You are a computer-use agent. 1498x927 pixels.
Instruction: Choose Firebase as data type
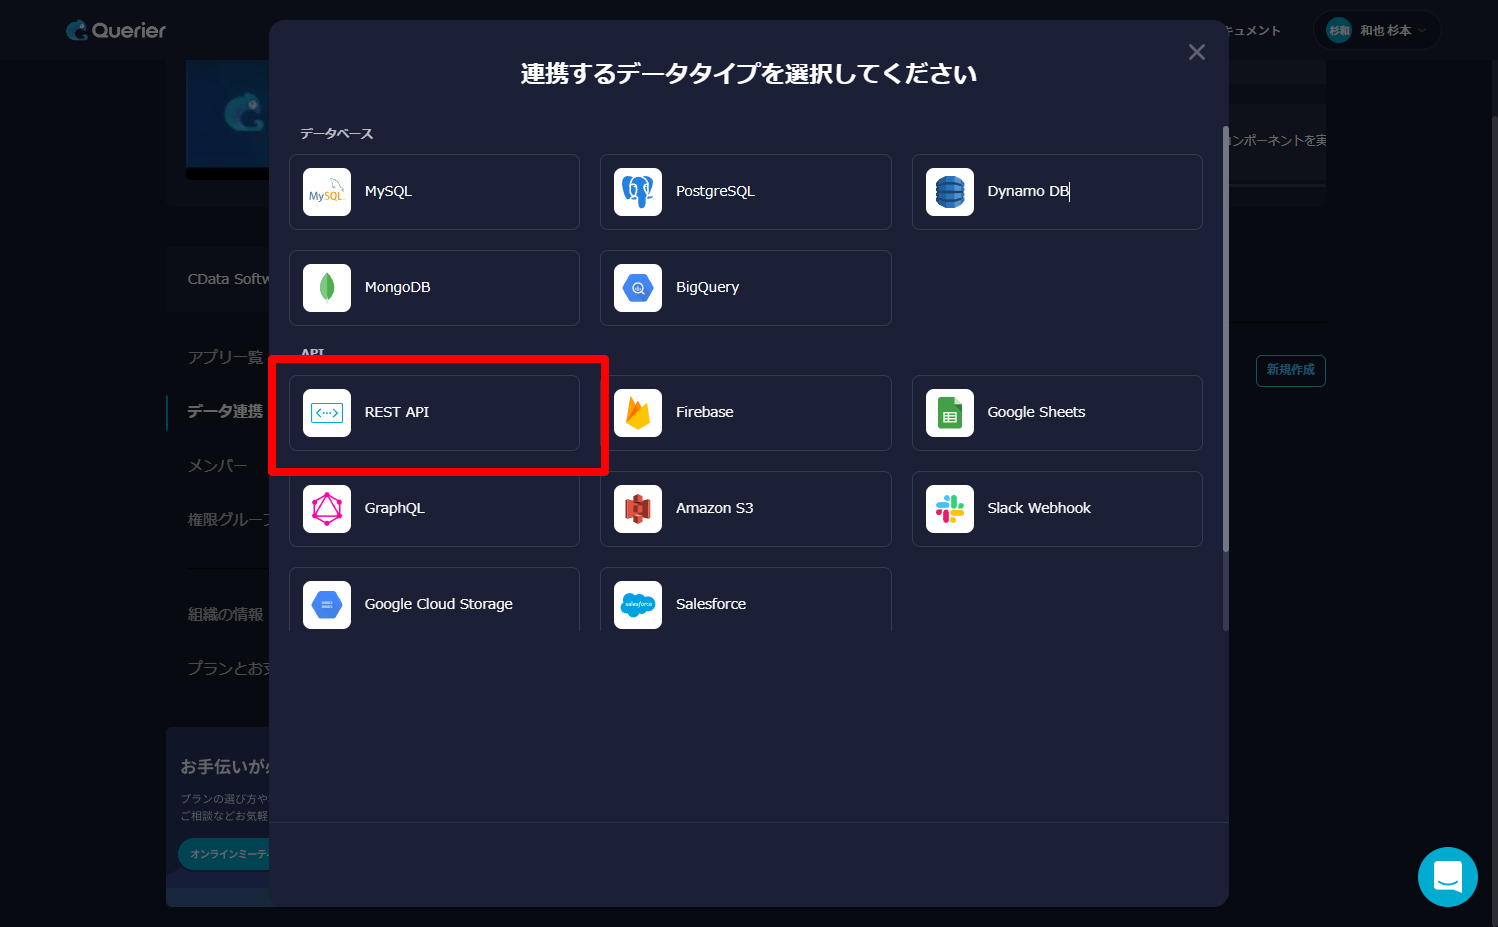point(746,413)
